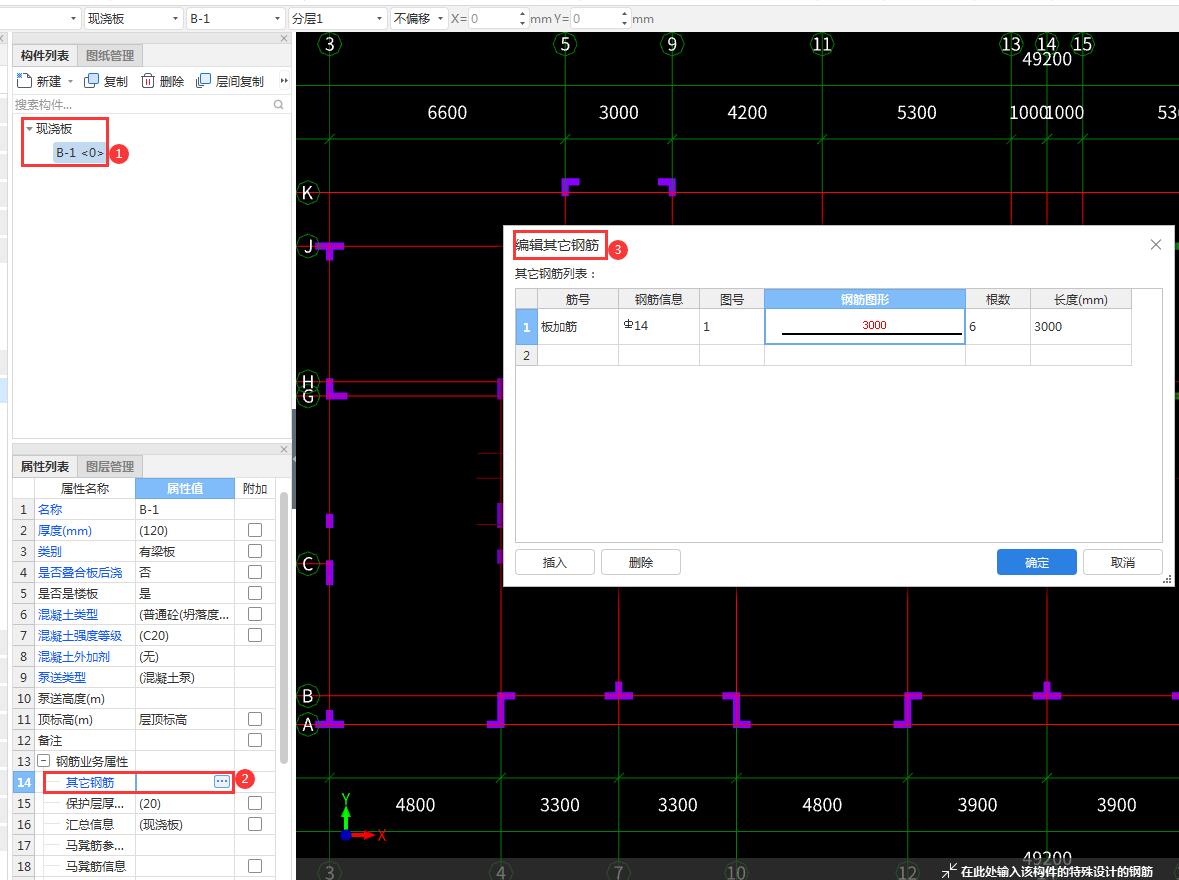
Task: Click the 其它钢筋 property row
Action: coord(138,782)
